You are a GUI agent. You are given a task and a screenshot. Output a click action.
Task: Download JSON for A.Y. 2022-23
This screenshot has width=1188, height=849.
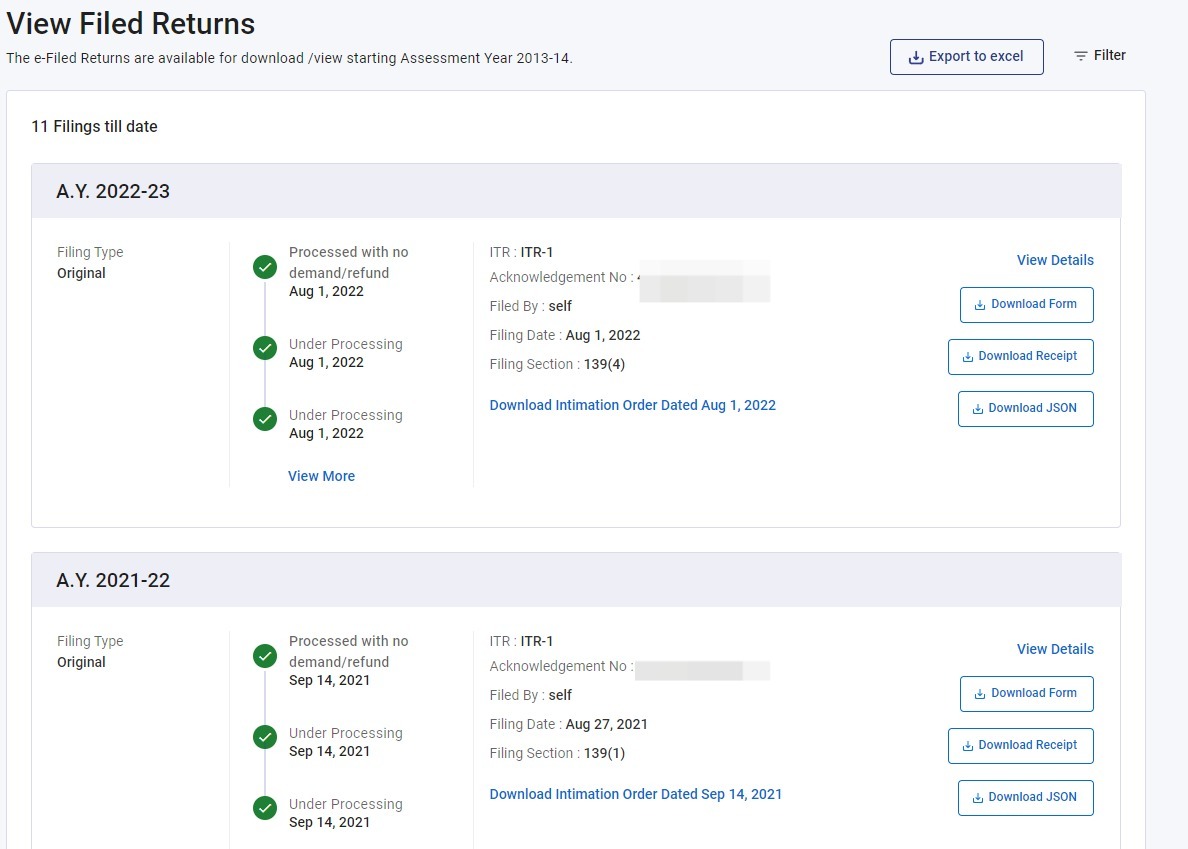[x=1025, y=409]
